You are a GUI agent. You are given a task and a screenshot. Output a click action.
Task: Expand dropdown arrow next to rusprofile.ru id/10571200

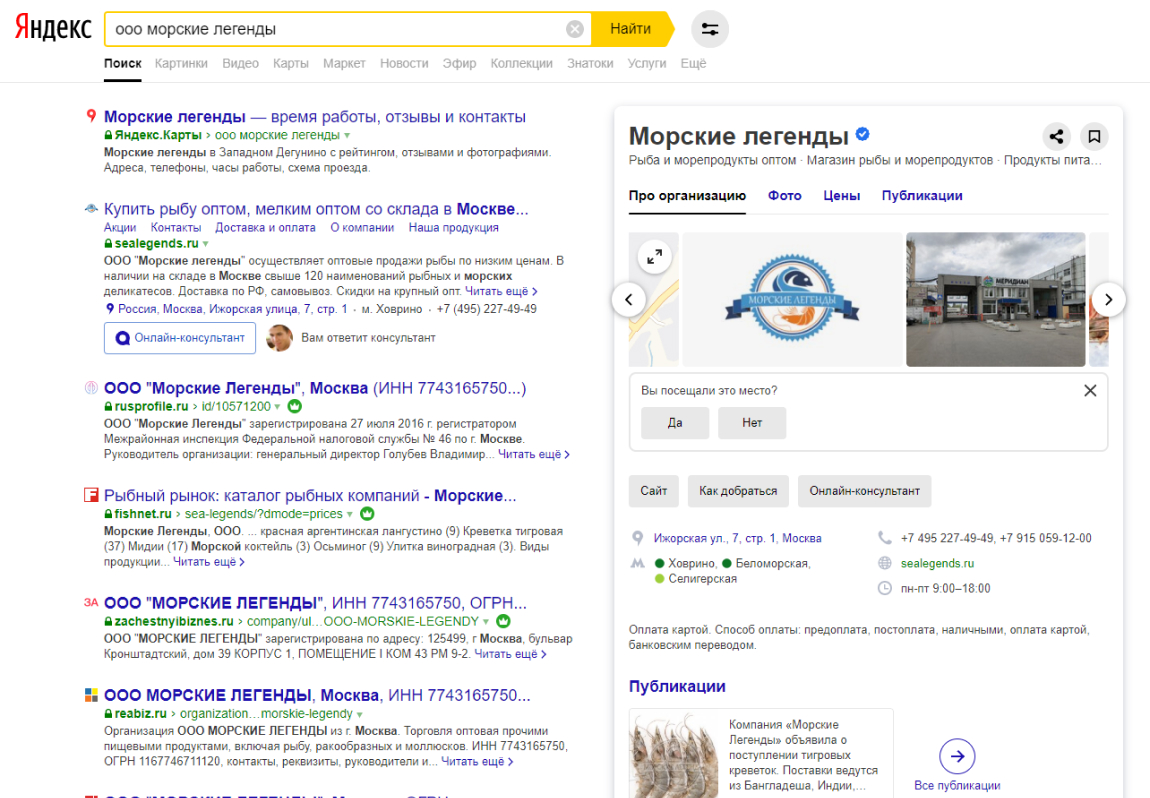(277, 406)
